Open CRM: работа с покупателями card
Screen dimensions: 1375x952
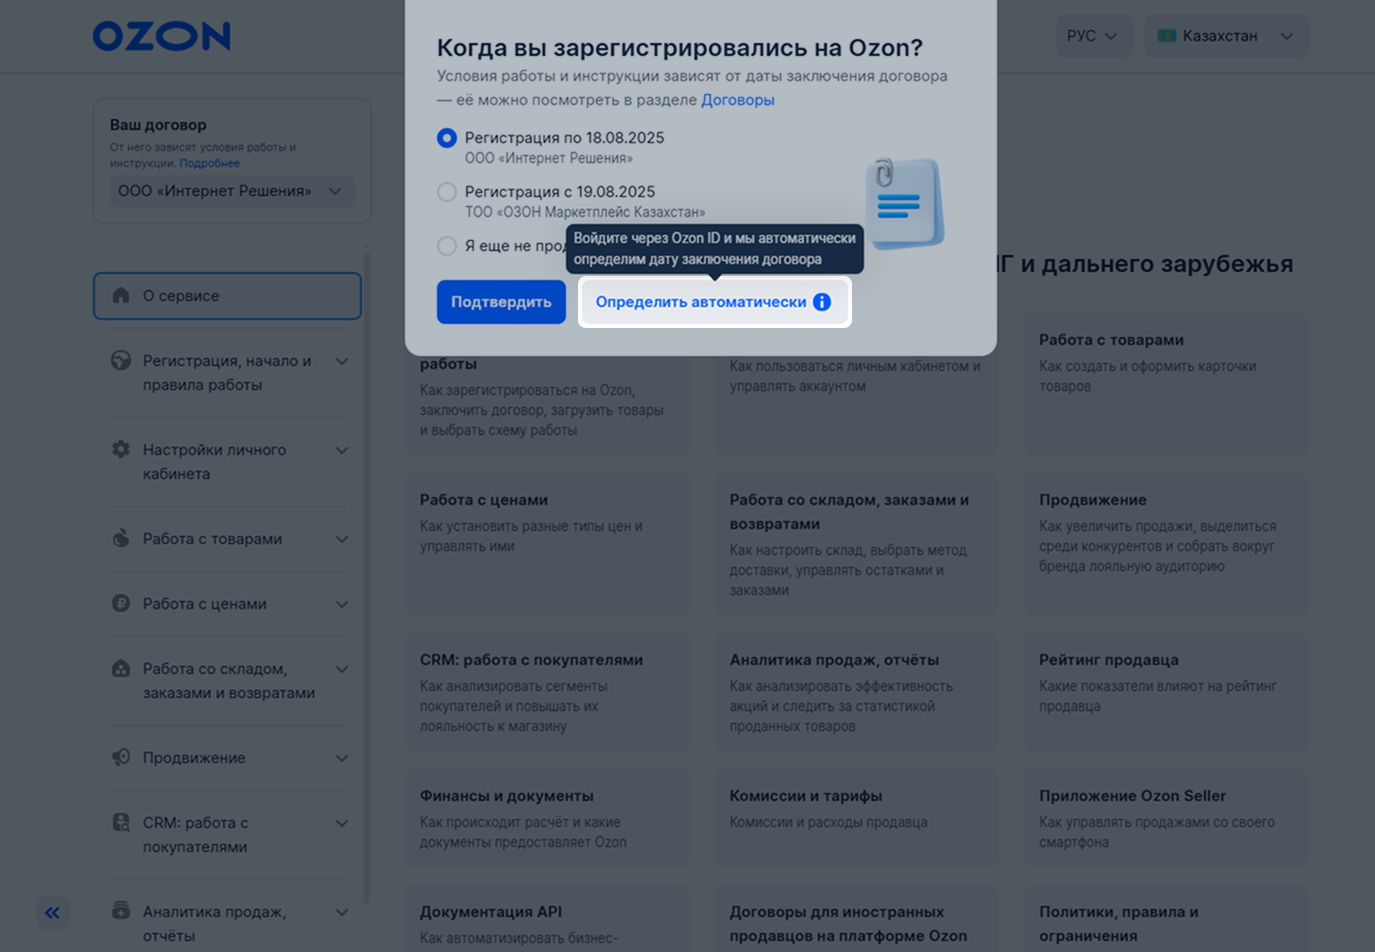(x=547, y=694)
